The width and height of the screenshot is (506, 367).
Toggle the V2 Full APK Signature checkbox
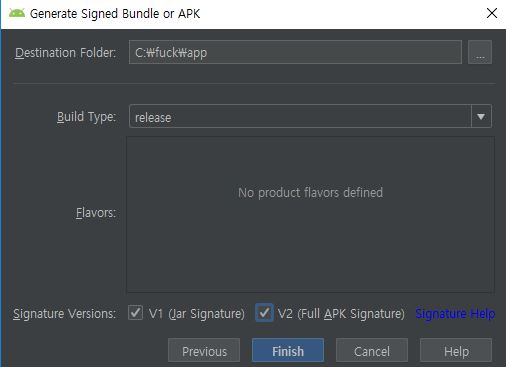pos(264,313)
